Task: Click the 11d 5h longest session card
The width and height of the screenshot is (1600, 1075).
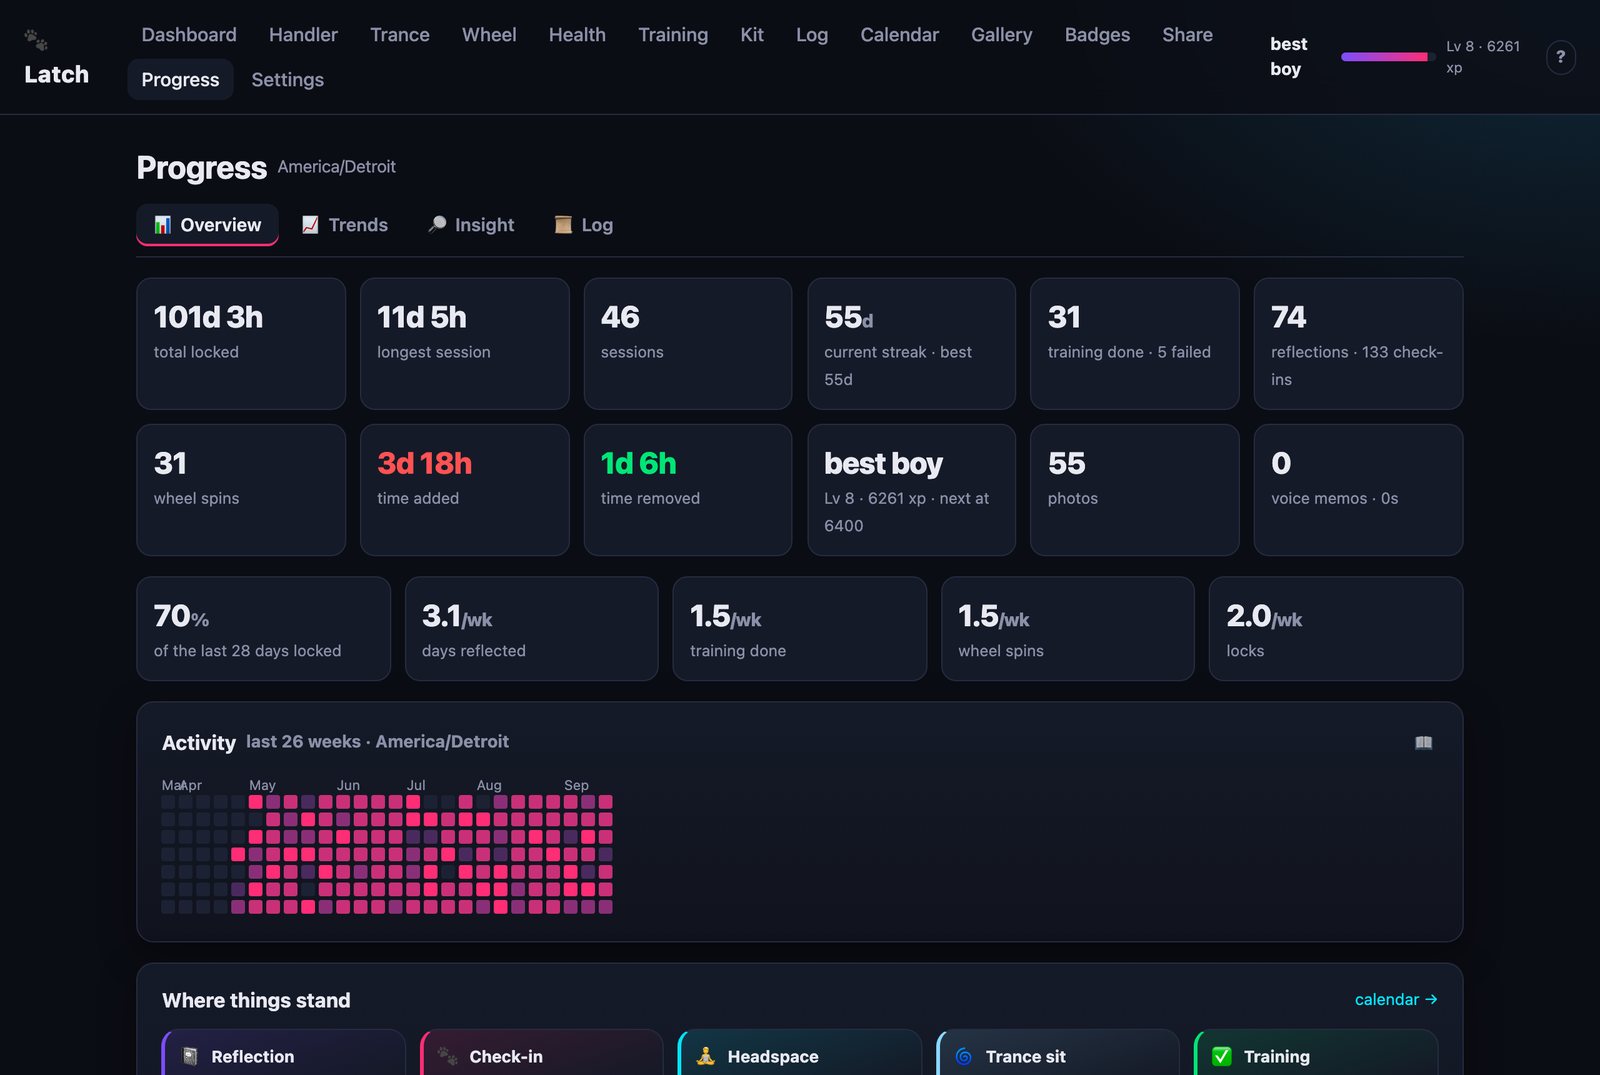Action: [x=465, y=344]
